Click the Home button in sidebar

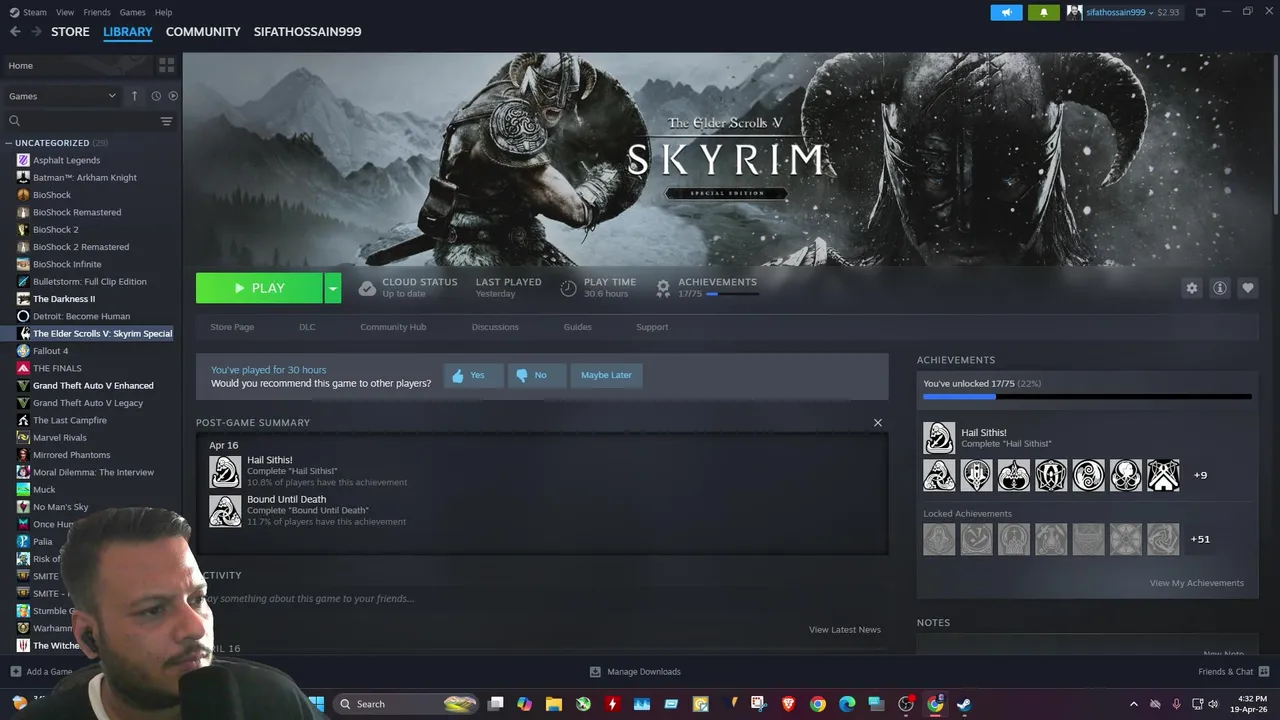pyautogui.click(x=78, y=65)
